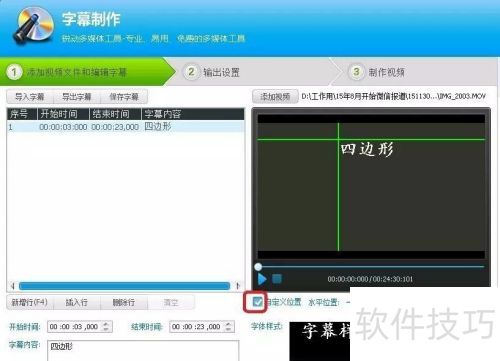Click the 保存字幕 button
The height and width of the screenshot is (361, 500).
[x=124, y=97]
